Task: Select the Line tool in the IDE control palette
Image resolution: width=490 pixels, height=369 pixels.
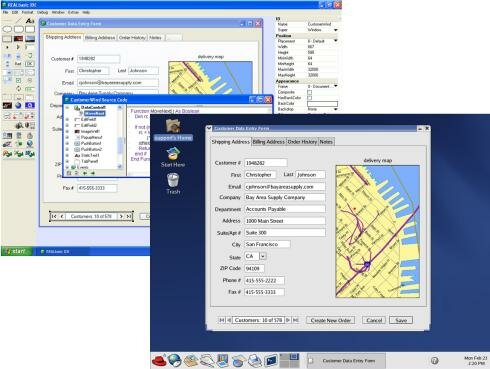Action: tap(18, 21)
